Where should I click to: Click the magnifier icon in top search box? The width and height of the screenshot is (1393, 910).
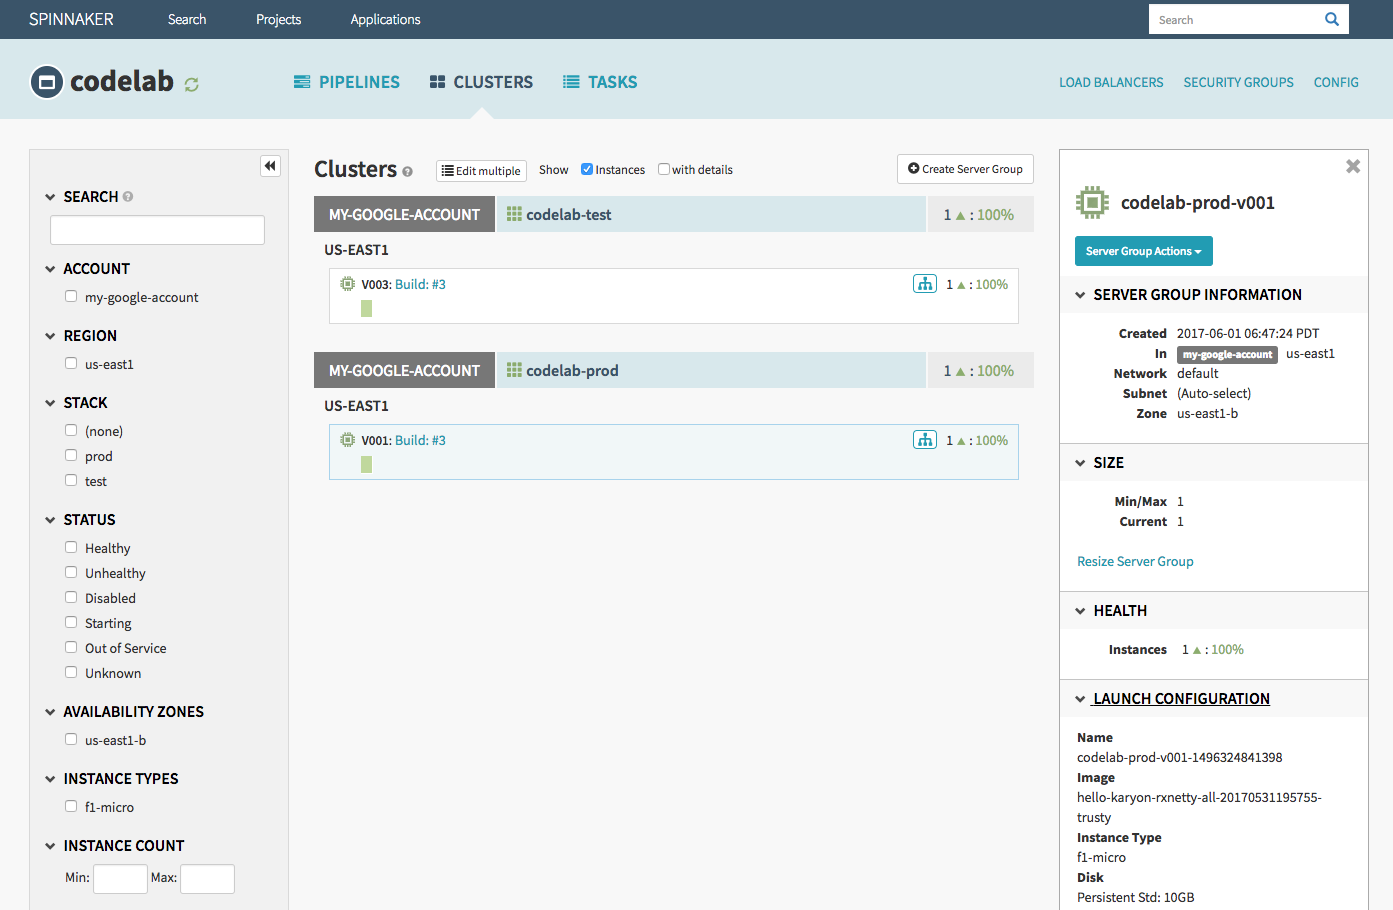(x=1332, y=19)
